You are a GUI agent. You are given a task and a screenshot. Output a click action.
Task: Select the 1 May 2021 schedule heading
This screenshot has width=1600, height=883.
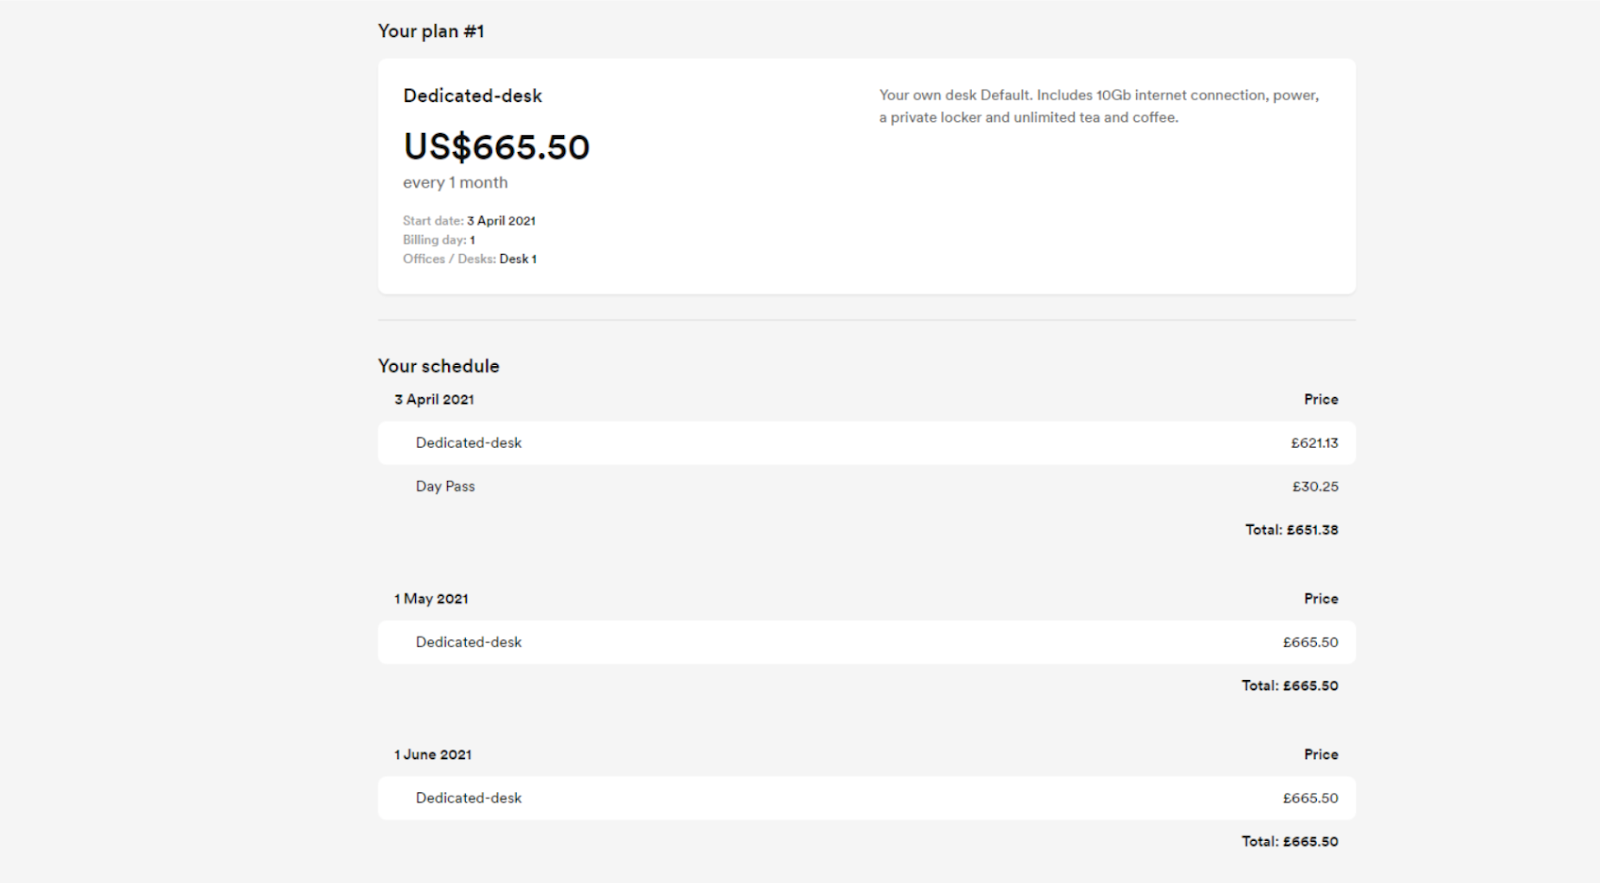431,599
